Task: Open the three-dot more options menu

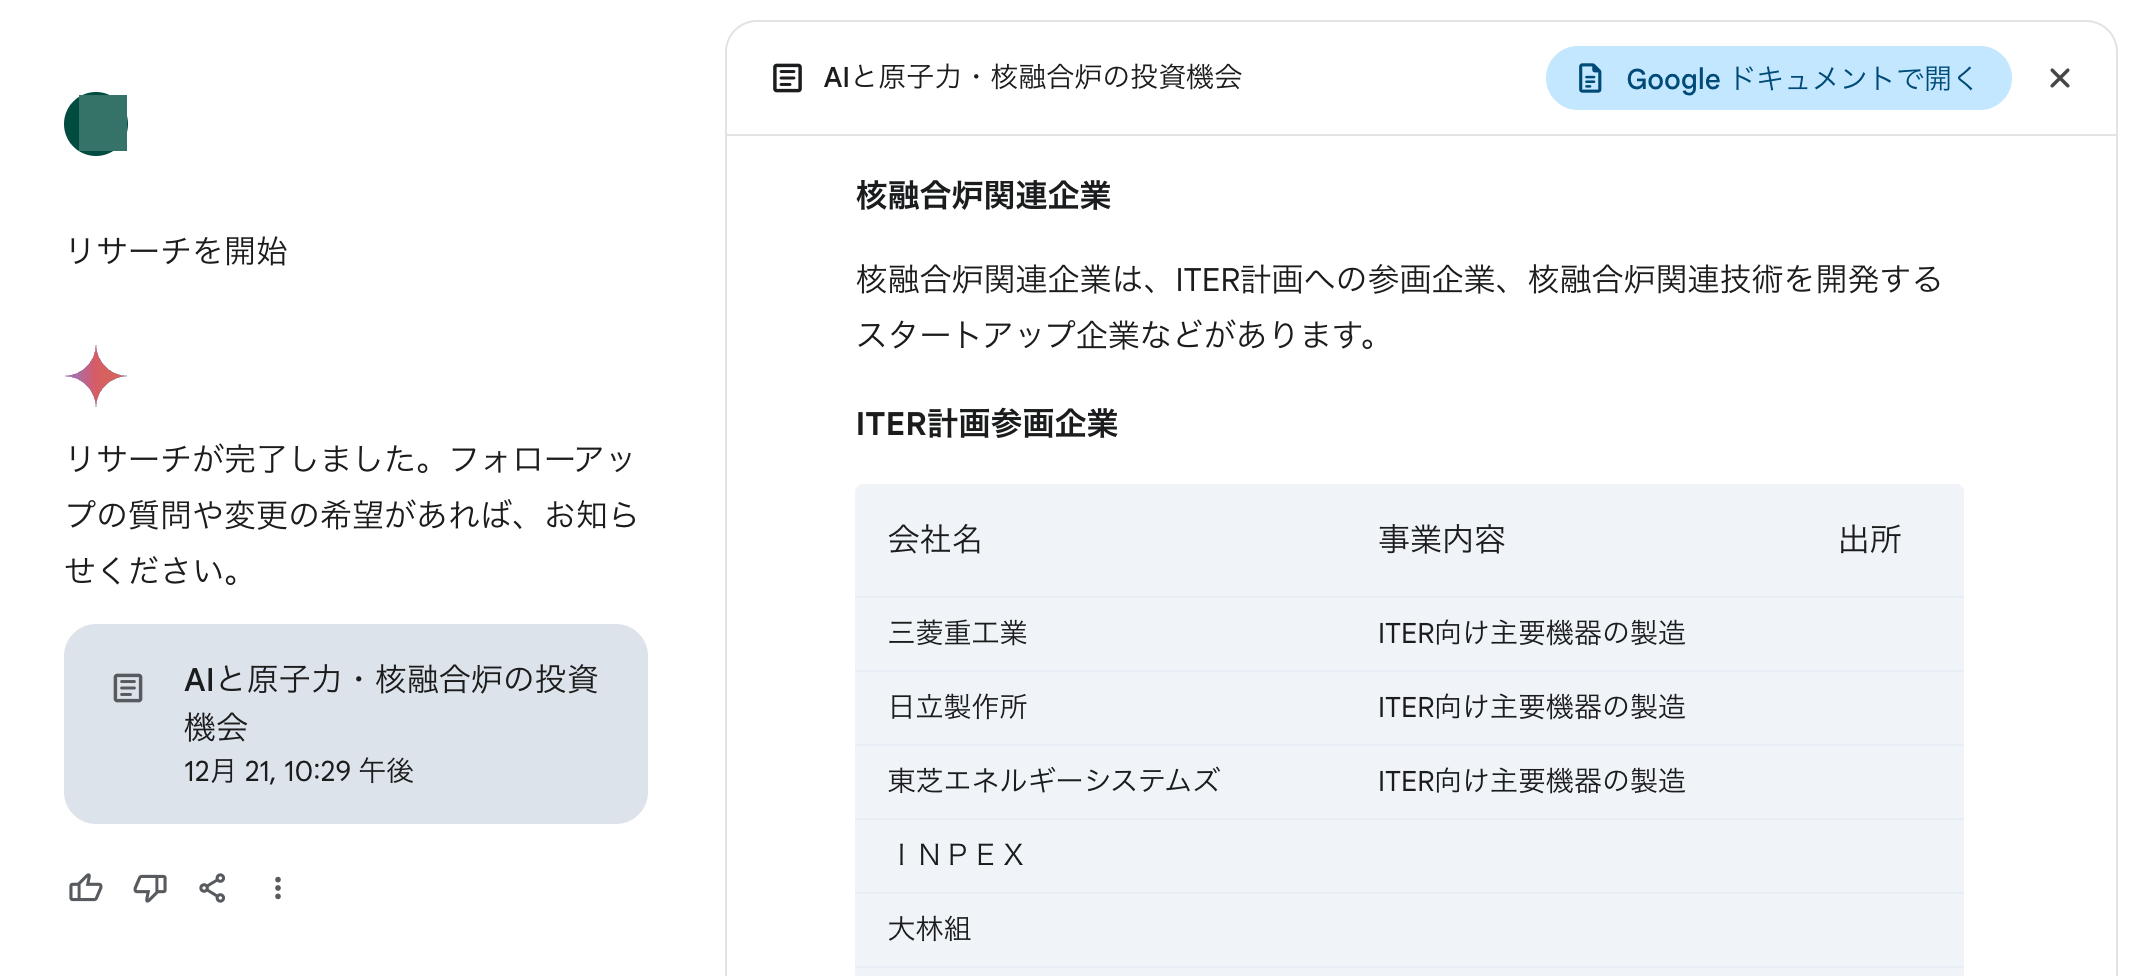Action: (277, 888)
